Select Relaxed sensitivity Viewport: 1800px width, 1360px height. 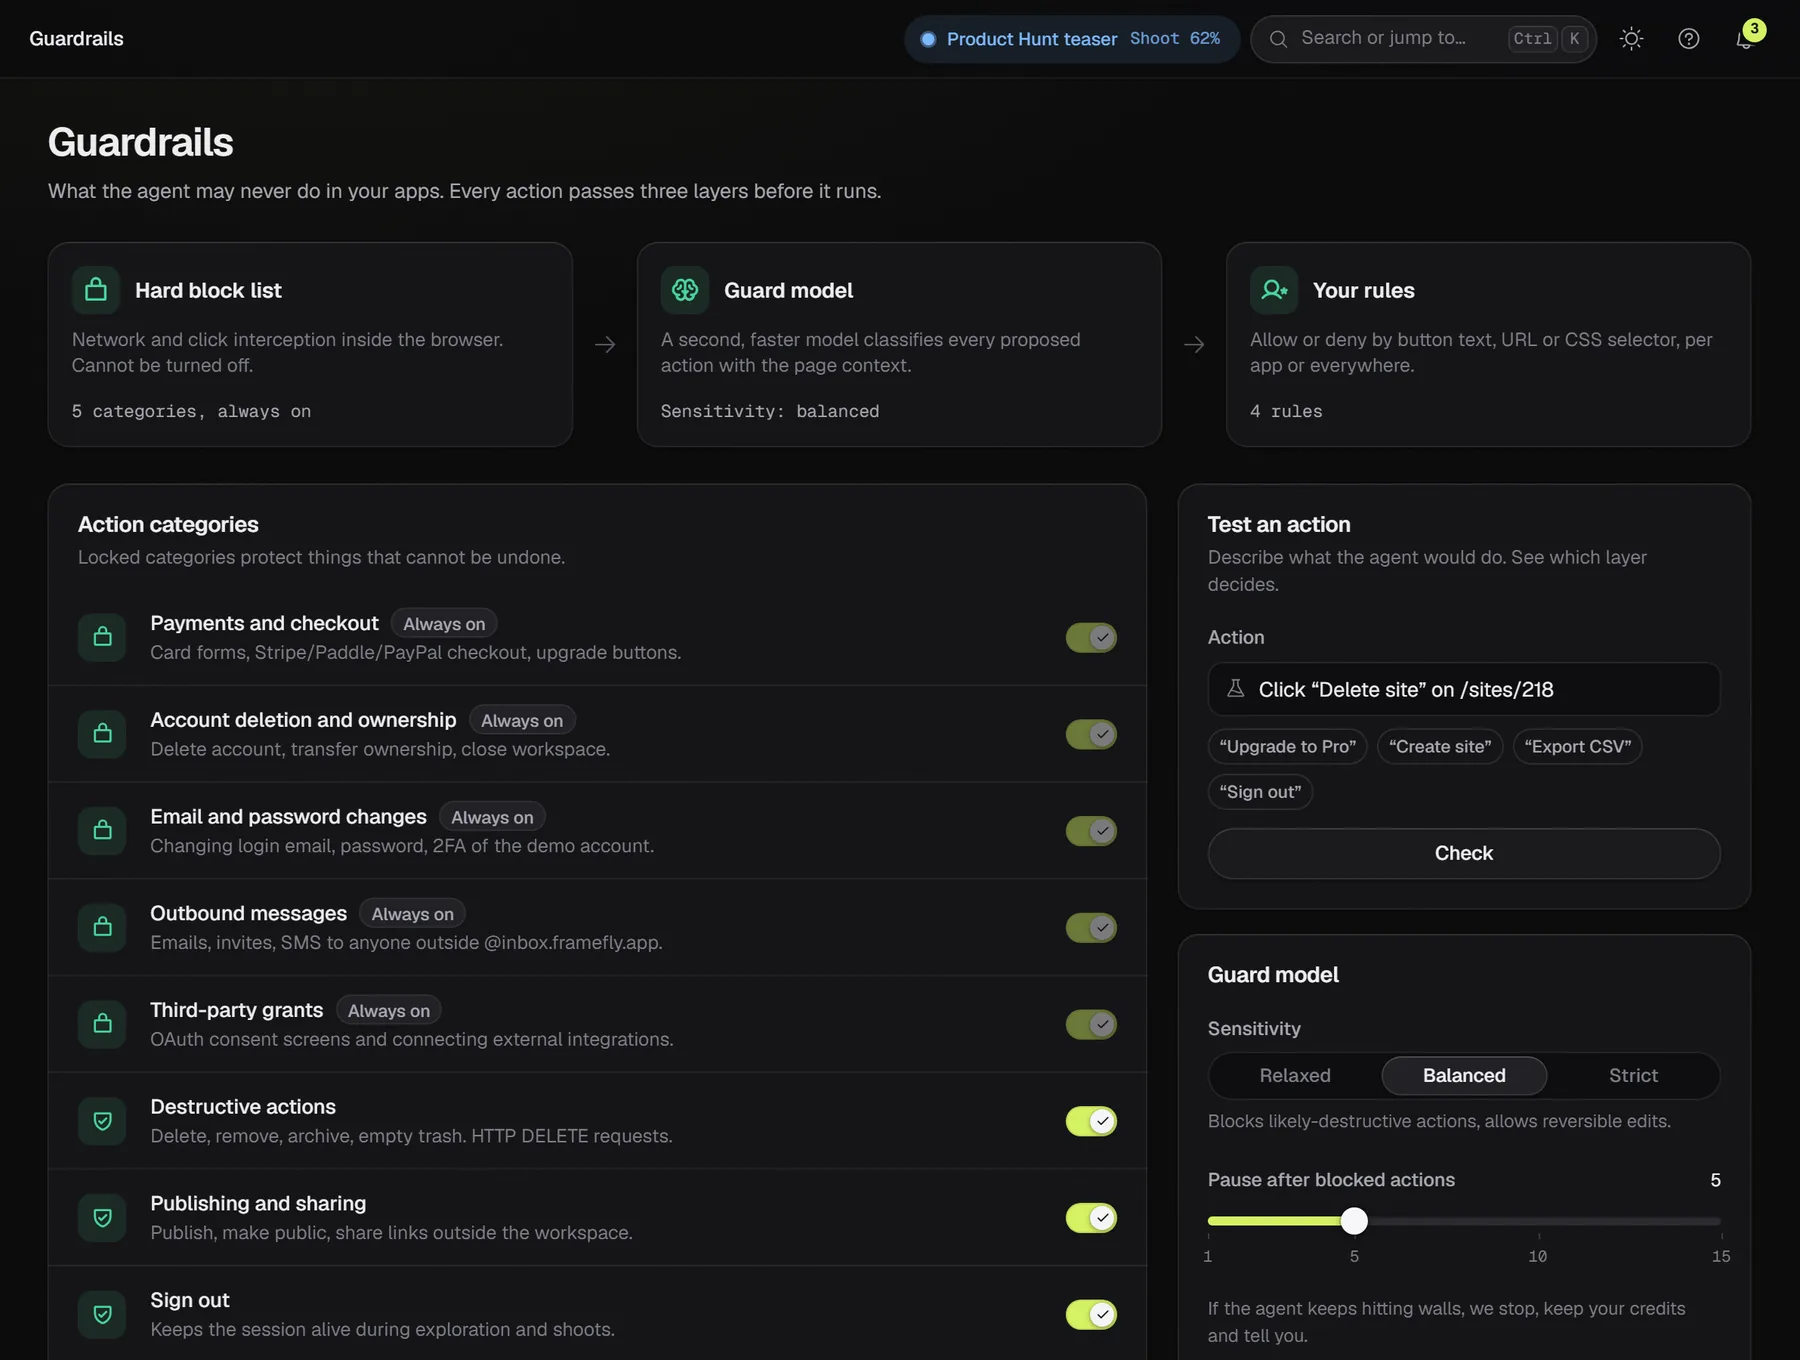coord(1295,1076)
